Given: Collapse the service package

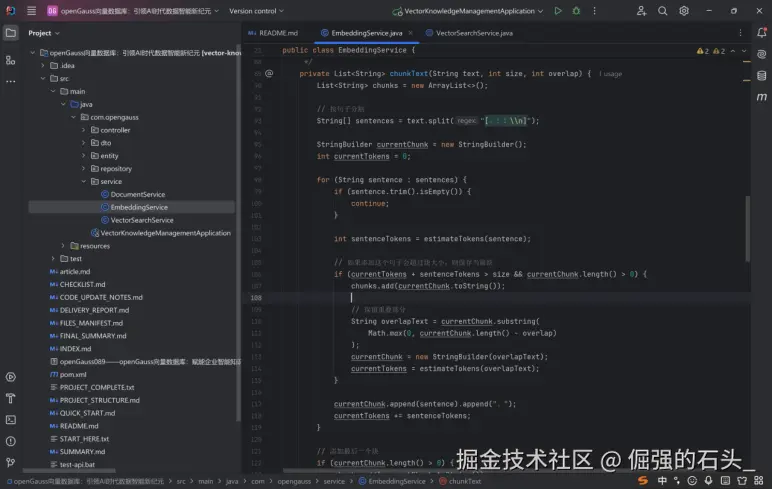Looking at the screenshot, I should [84, 181].
